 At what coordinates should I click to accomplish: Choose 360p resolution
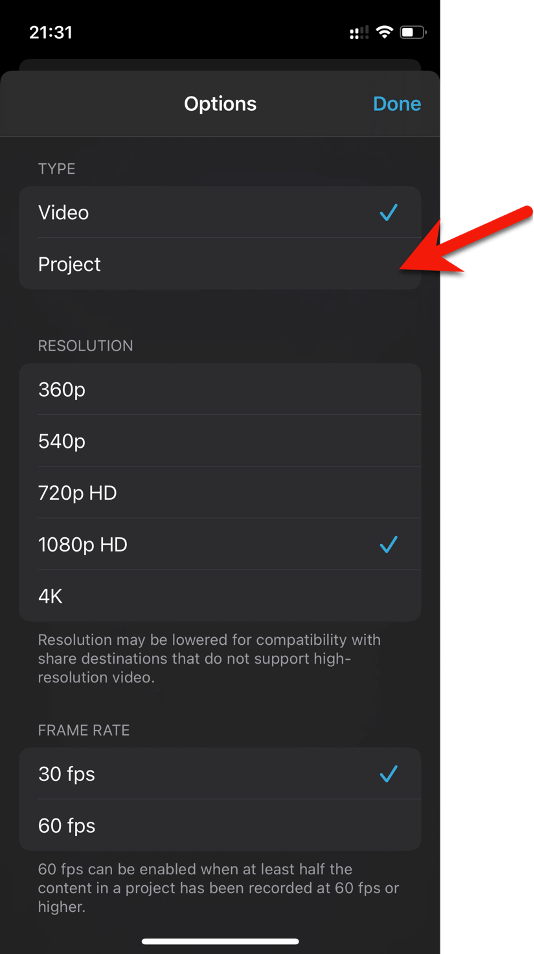pos(220,389)
